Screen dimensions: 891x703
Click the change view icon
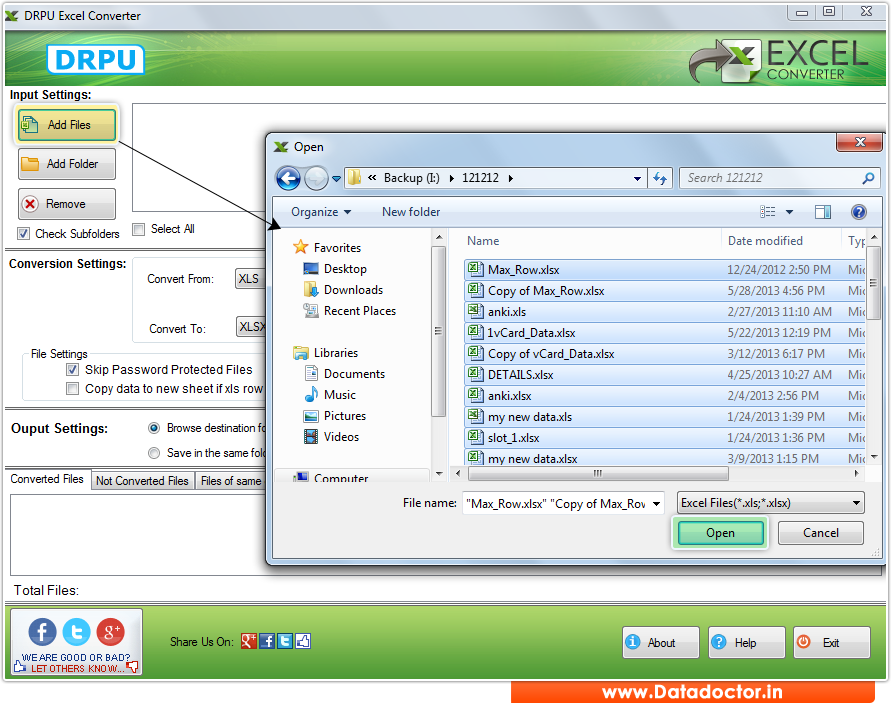(x=768, y=212)
